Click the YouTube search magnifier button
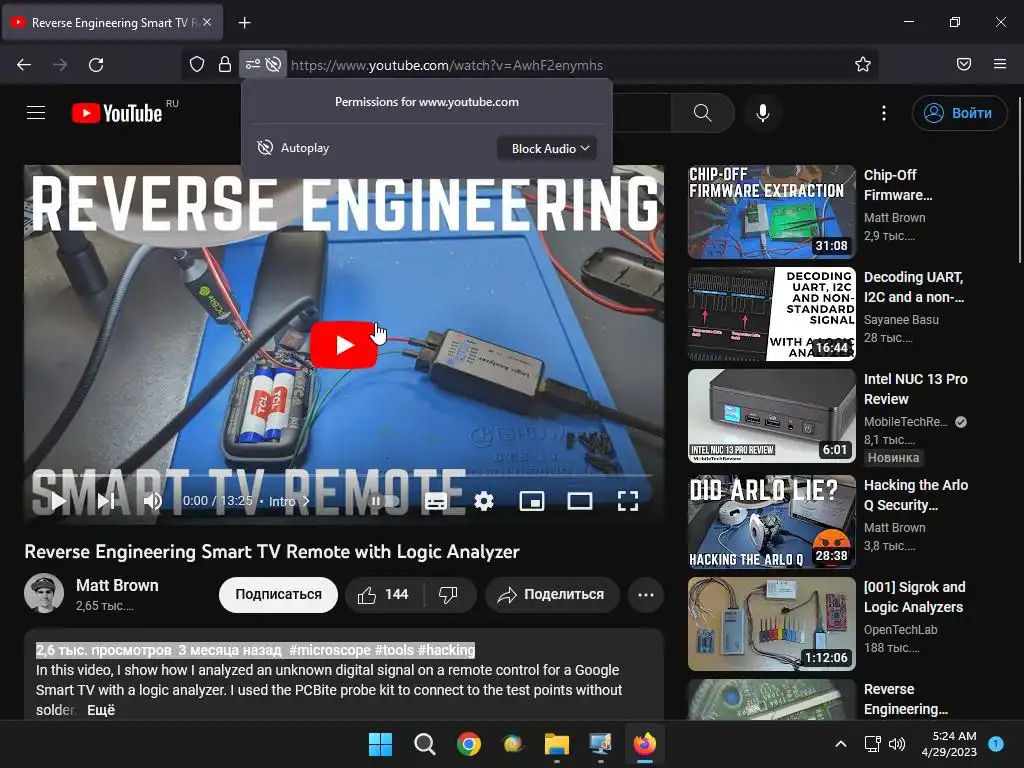This screenshot has width=1024, height=768. (703, 113)
